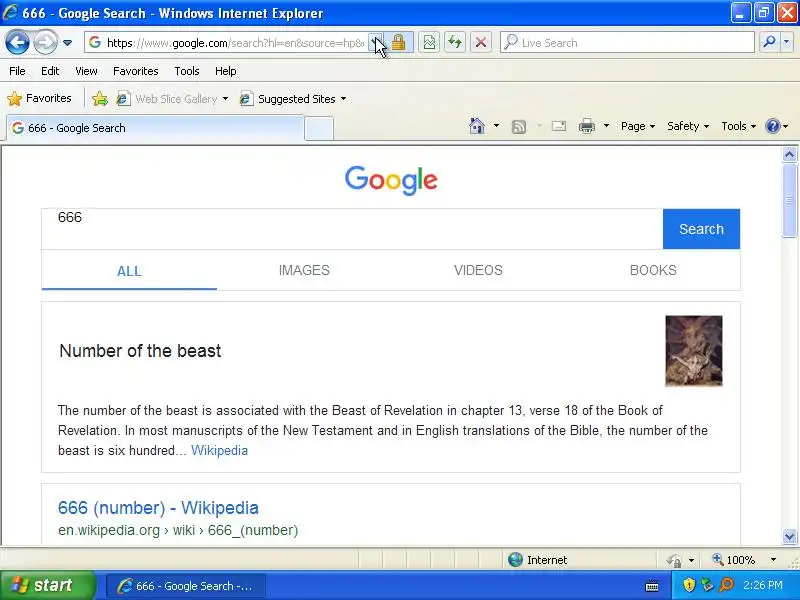The image size is (800, 600).
Task: Click the blue Help question mark icon
Action: [x=773, y=126]
